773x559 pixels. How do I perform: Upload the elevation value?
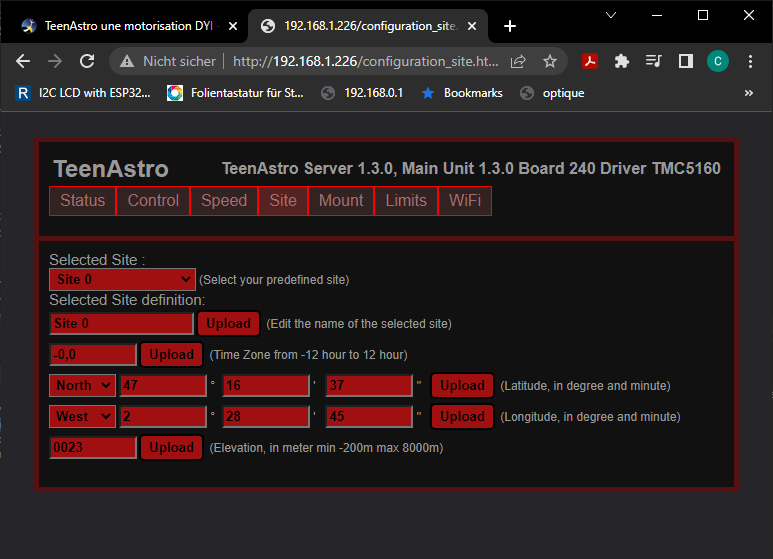172,448
